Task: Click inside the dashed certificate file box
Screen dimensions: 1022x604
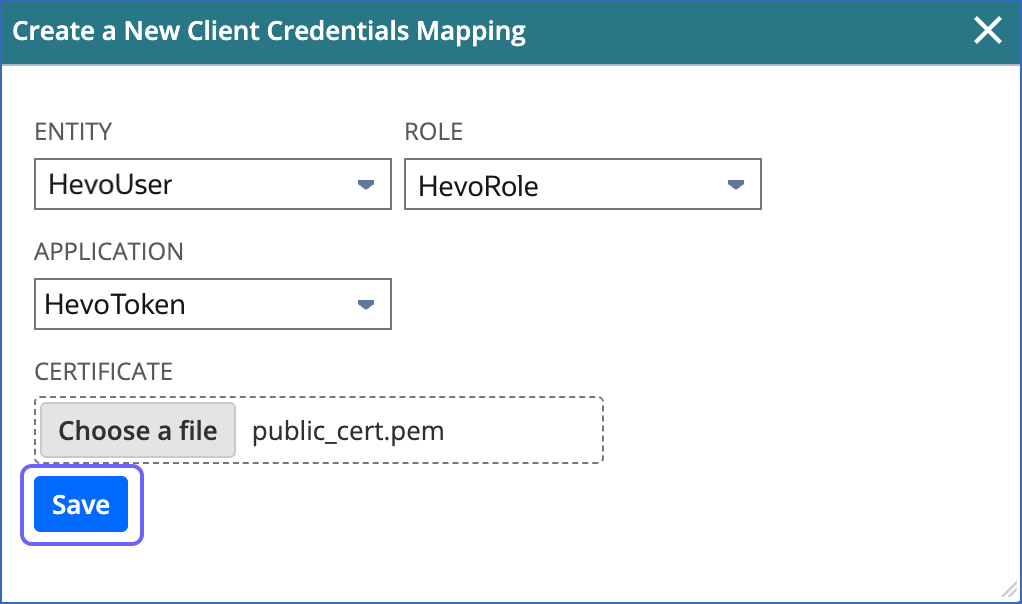Action: pyautogui.click(x=420, y=430)
